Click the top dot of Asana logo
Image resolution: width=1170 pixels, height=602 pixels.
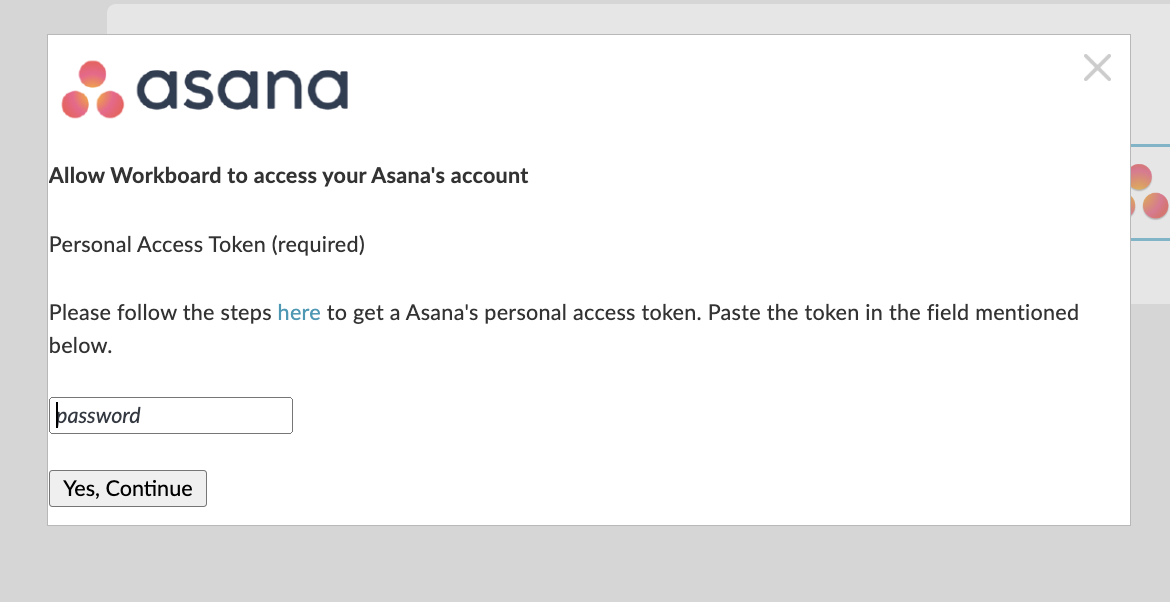pyautogui.click(x=93, y=74)
